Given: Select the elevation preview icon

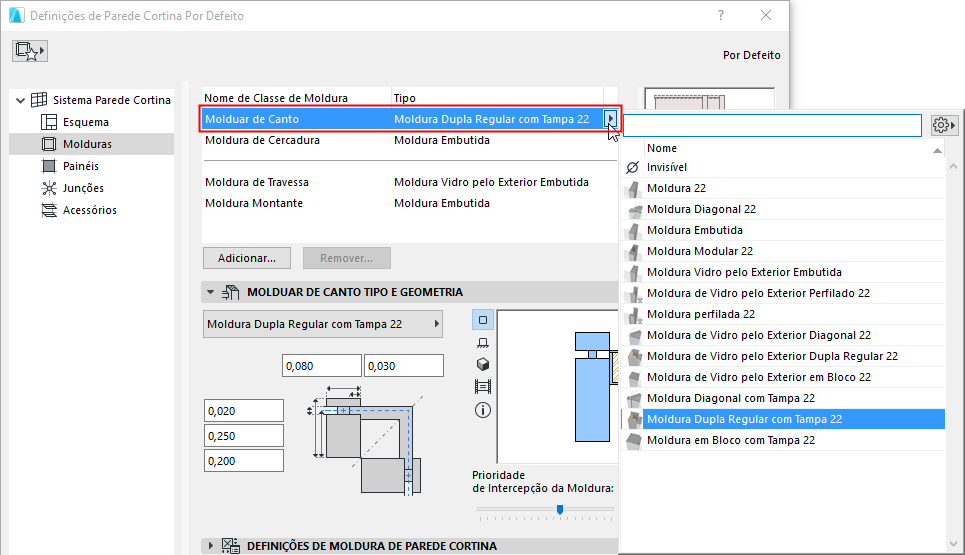Looking at the screenshot, I should point(483,386).
